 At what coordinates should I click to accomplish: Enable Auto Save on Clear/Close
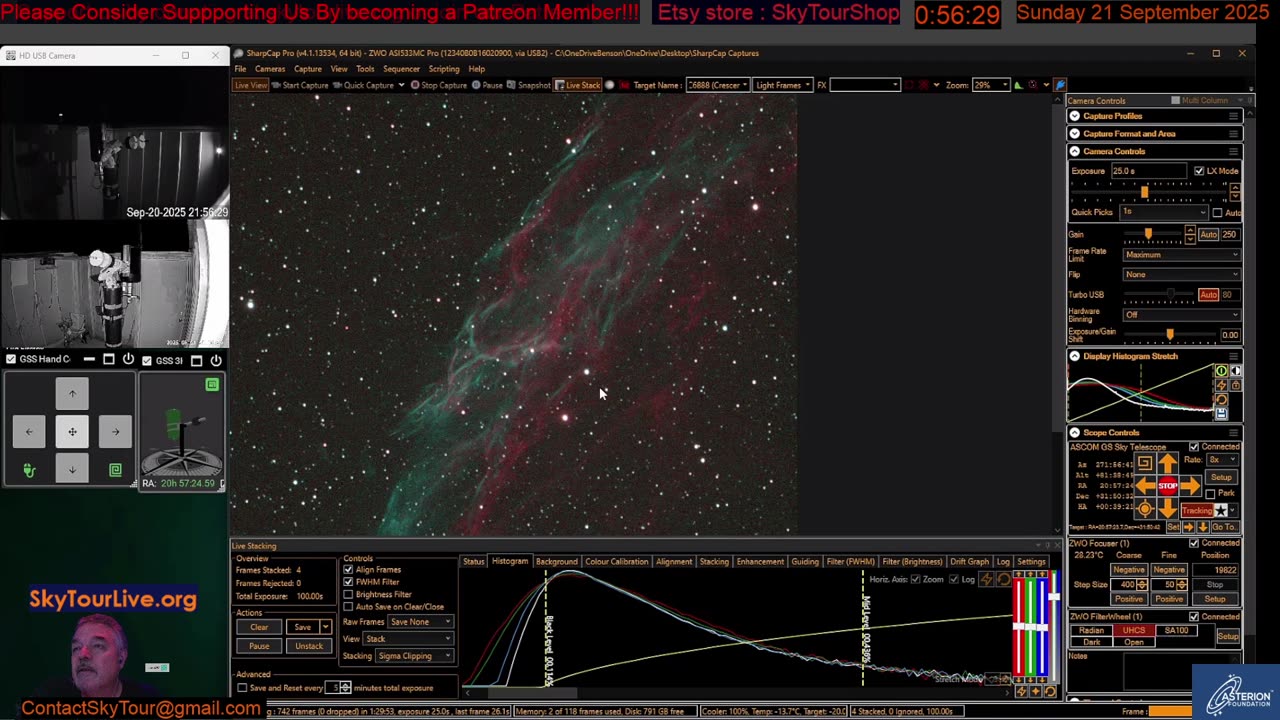click(348, 606)
